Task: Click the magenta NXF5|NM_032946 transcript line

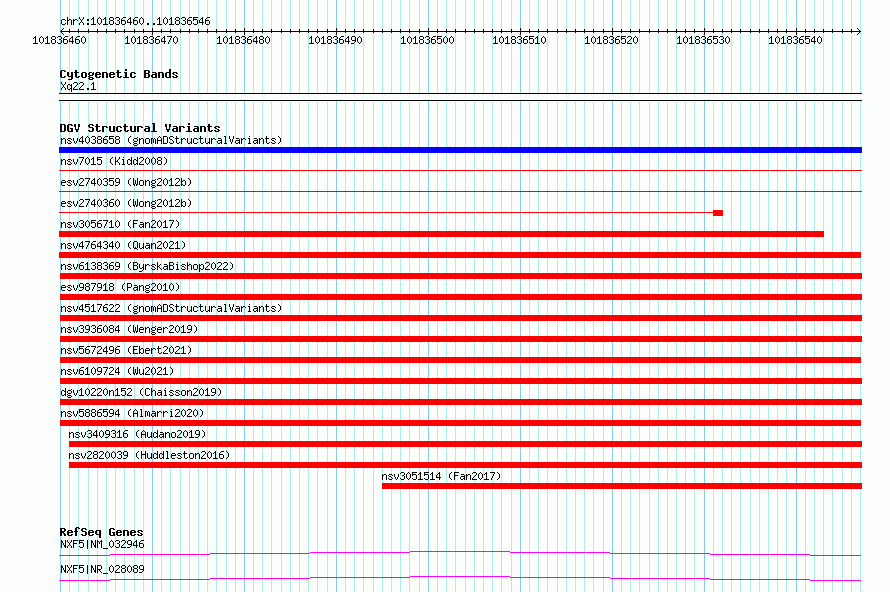Action: coord(460,553)
